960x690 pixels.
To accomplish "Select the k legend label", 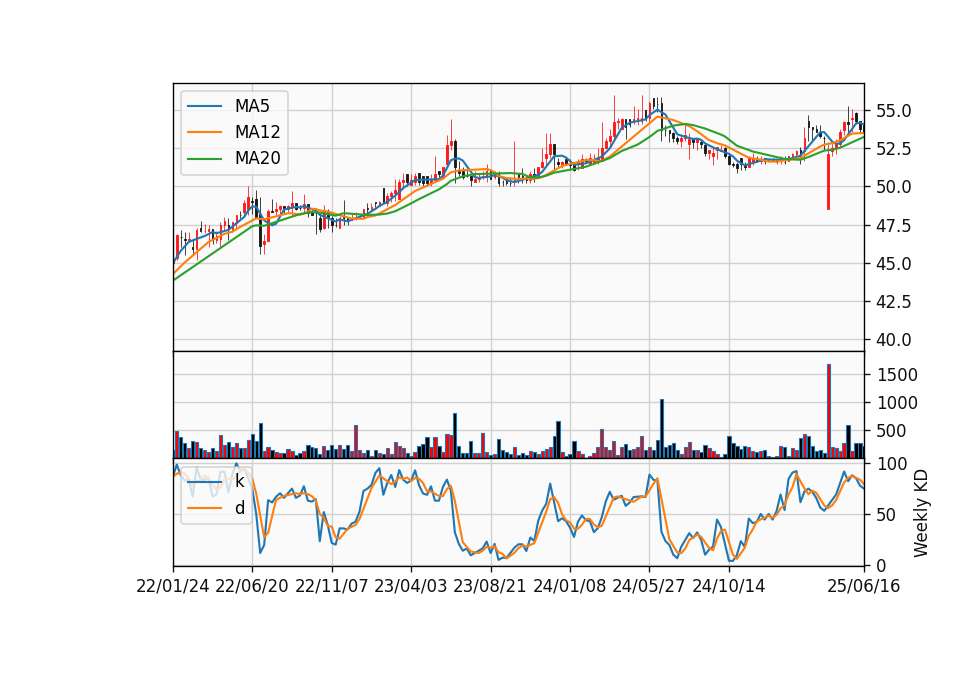I will (239, 481).
